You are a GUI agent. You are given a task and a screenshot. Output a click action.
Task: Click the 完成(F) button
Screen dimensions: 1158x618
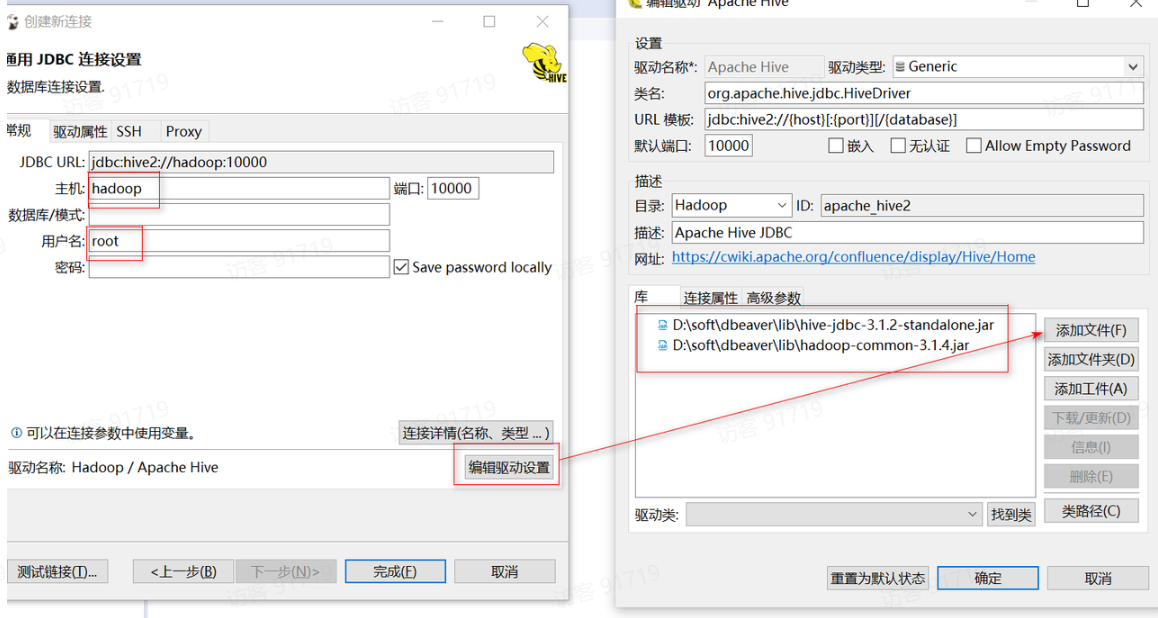point(395,571)
